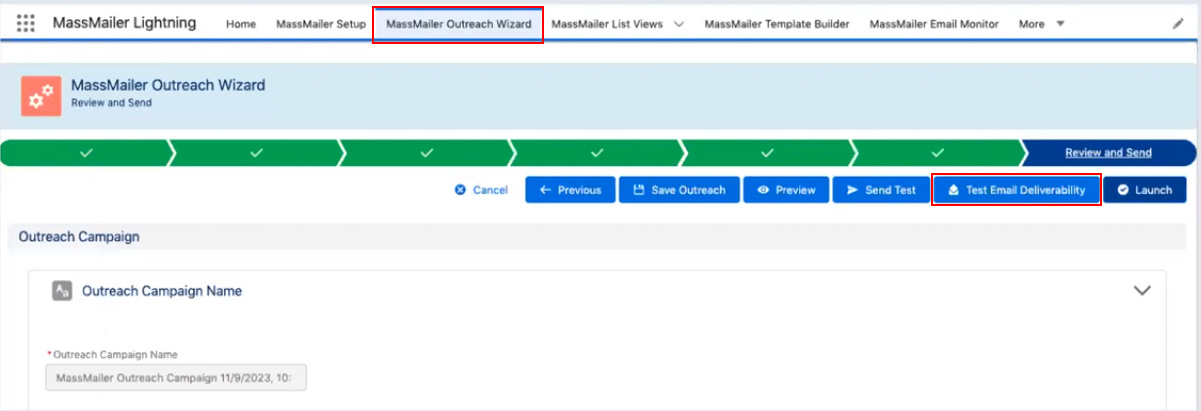Screen dimensions: 1201x411
Task: Click the first completed progress step
Action: coord(86,153)
